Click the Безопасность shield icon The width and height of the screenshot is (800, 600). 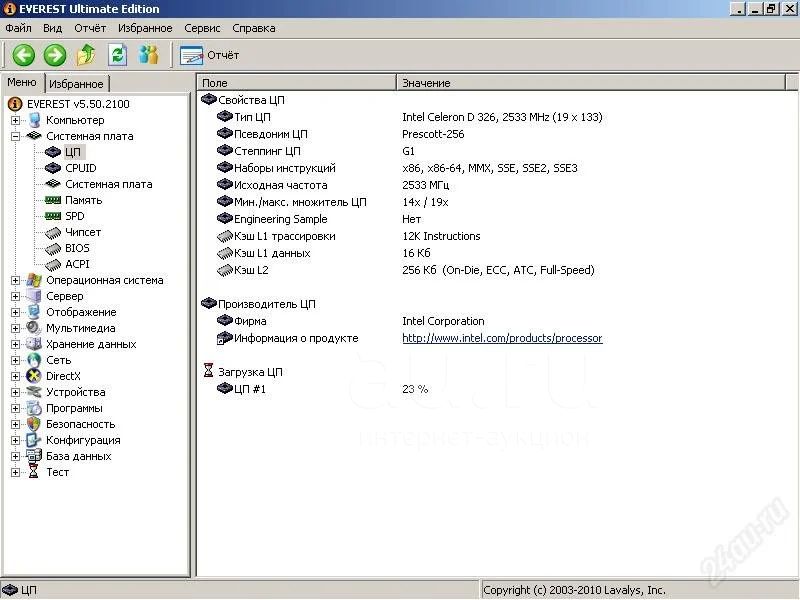34,424
